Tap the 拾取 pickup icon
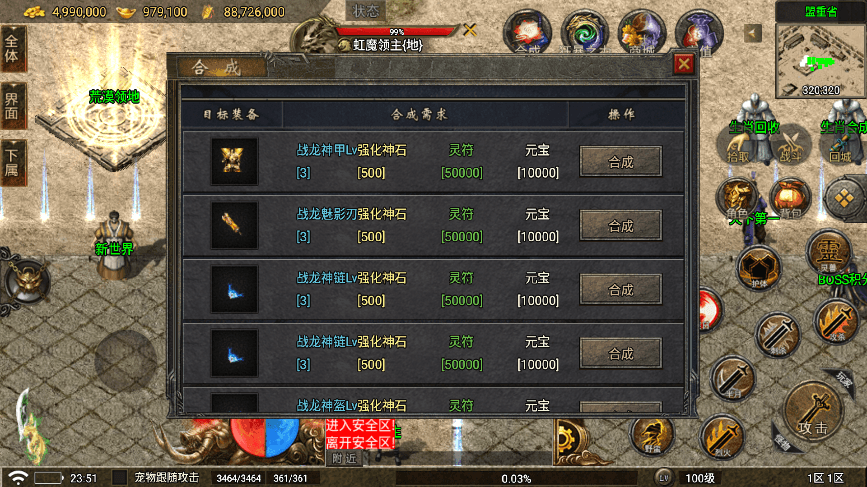Image resolution: width=867 pixels, height=487 pixels. 738,146
